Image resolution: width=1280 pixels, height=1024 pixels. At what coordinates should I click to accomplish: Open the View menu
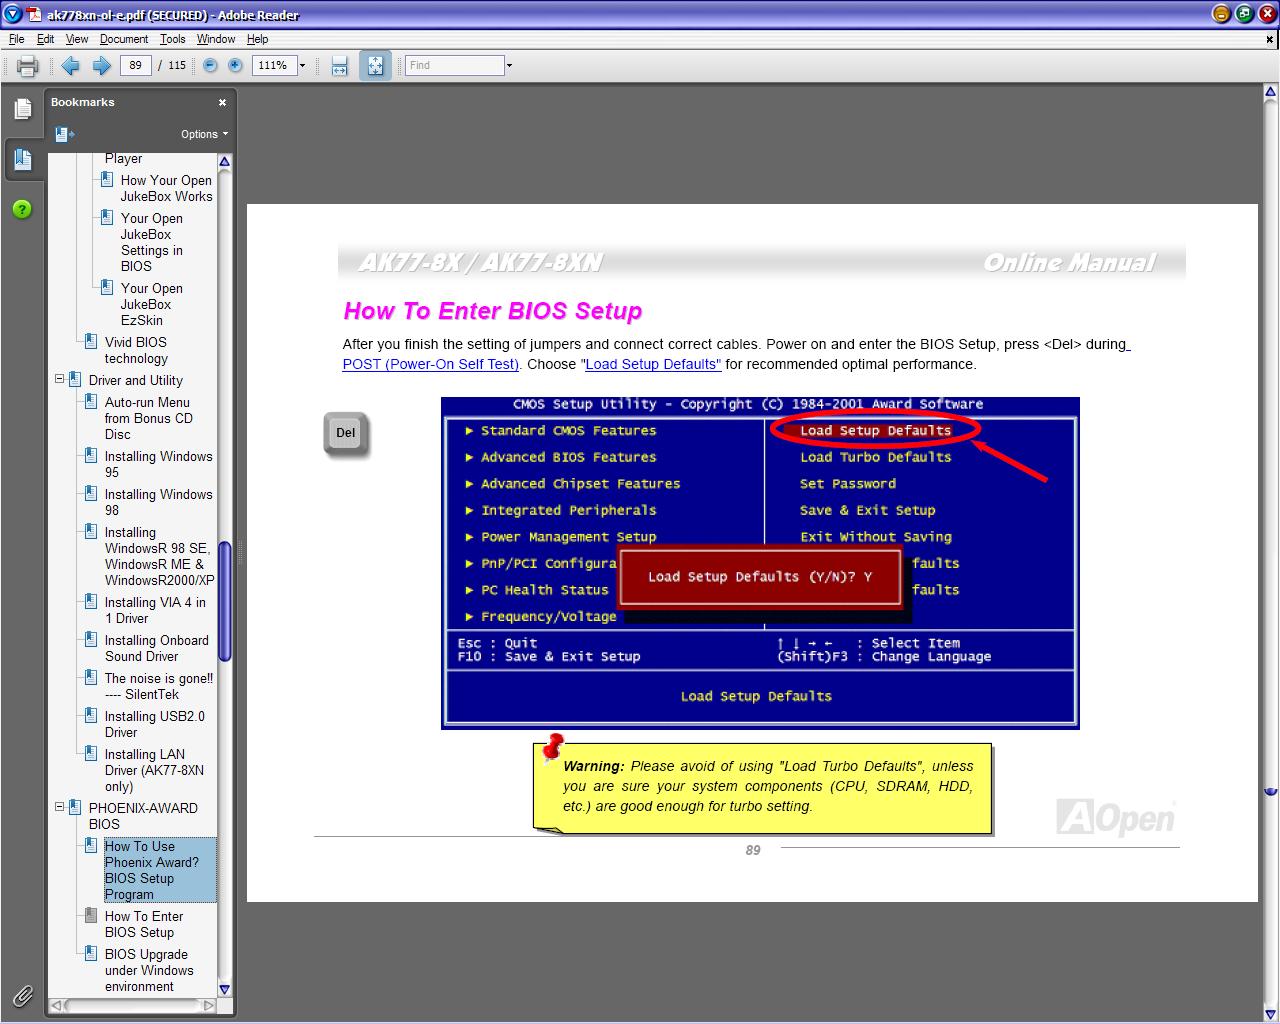click(x=77, y=39)
